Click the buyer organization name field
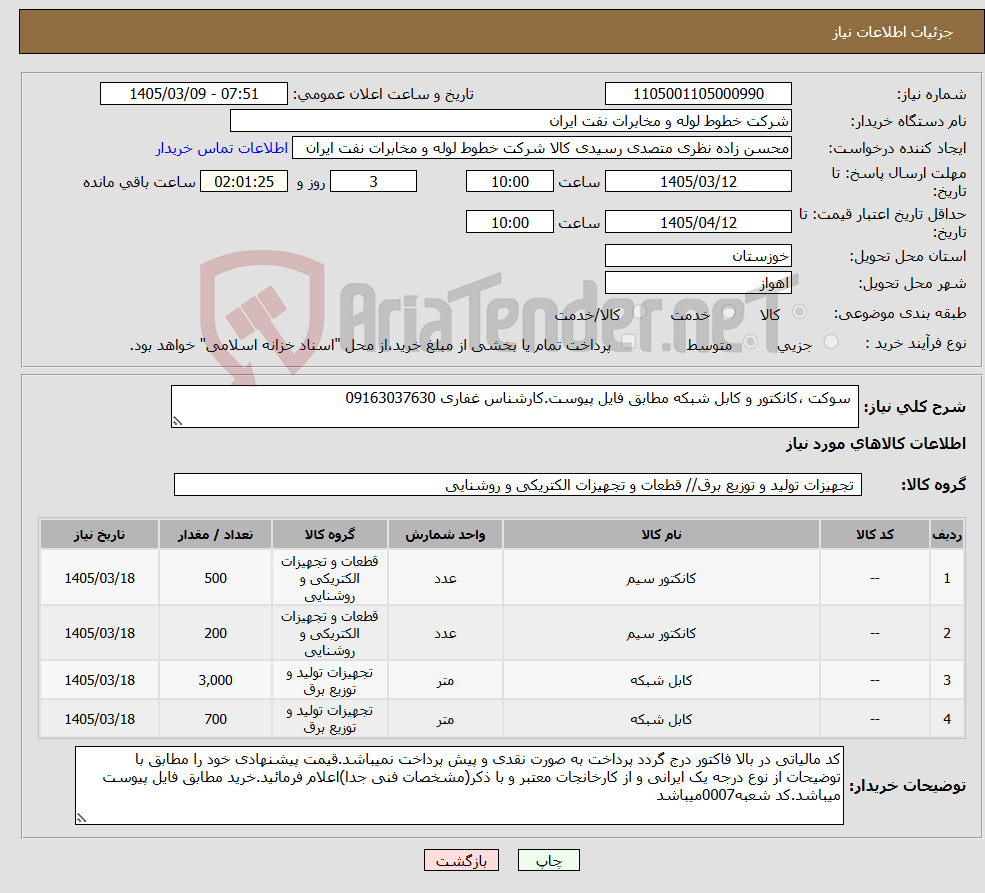Image resolution: width=985 pixels, height=893 pixels. click(511, 121)
